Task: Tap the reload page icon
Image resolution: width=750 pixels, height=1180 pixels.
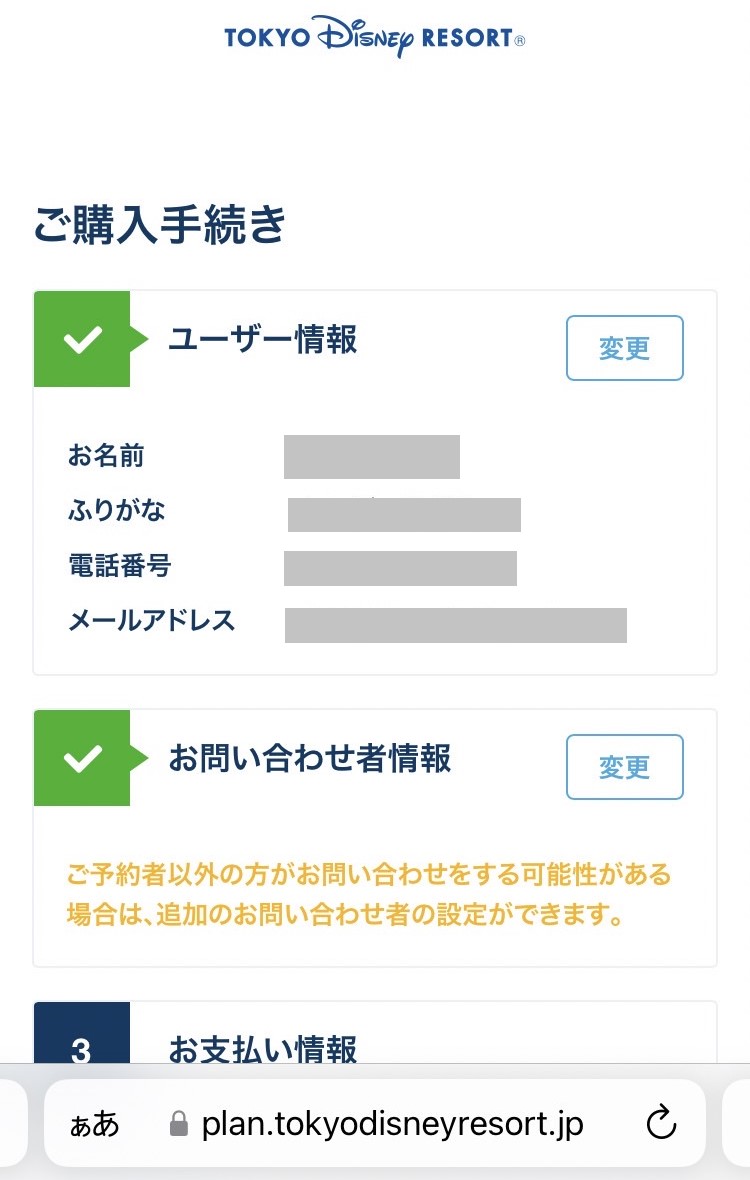Action: (x=661, y=1123)
